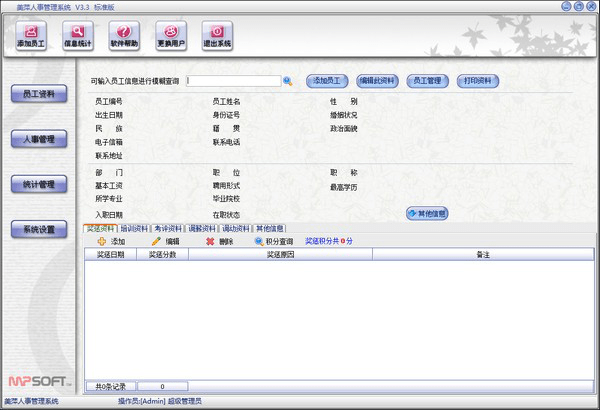Switch to the 调薪资料 tab
The width and height of the screenshot is (600, 410).
click(202, 229)
